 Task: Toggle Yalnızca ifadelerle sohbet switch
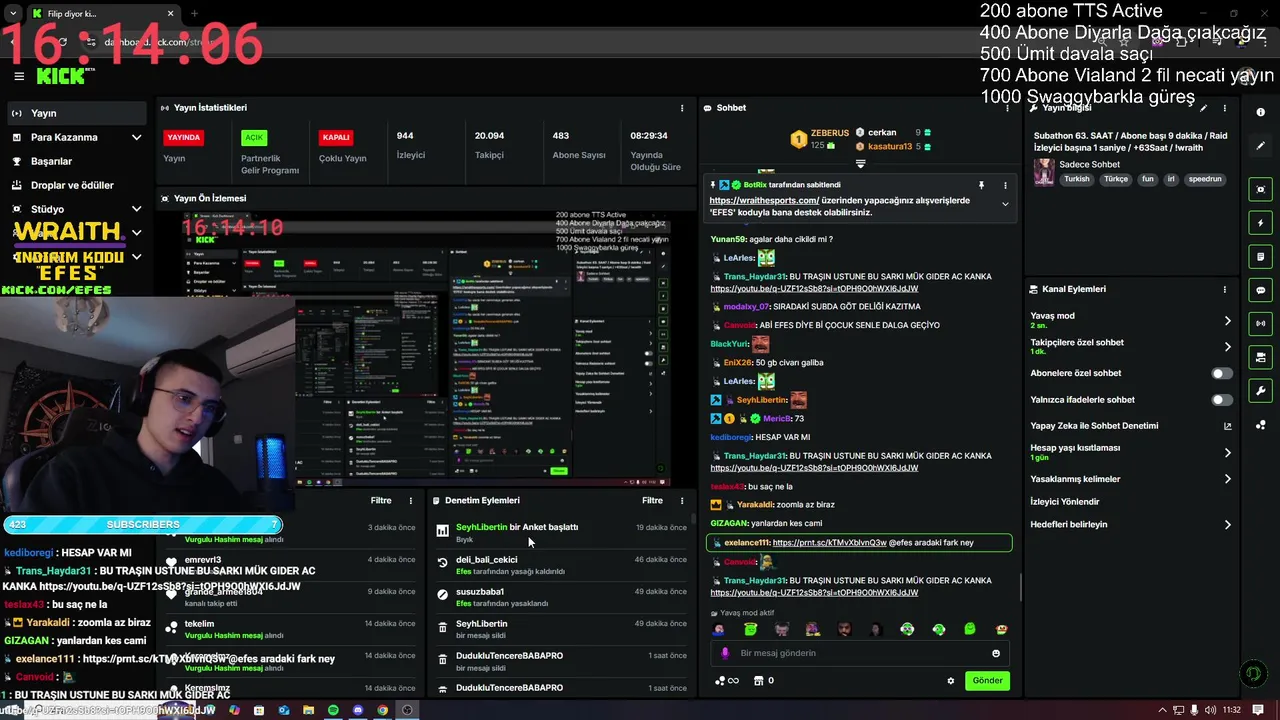[x=1222, y=400]
